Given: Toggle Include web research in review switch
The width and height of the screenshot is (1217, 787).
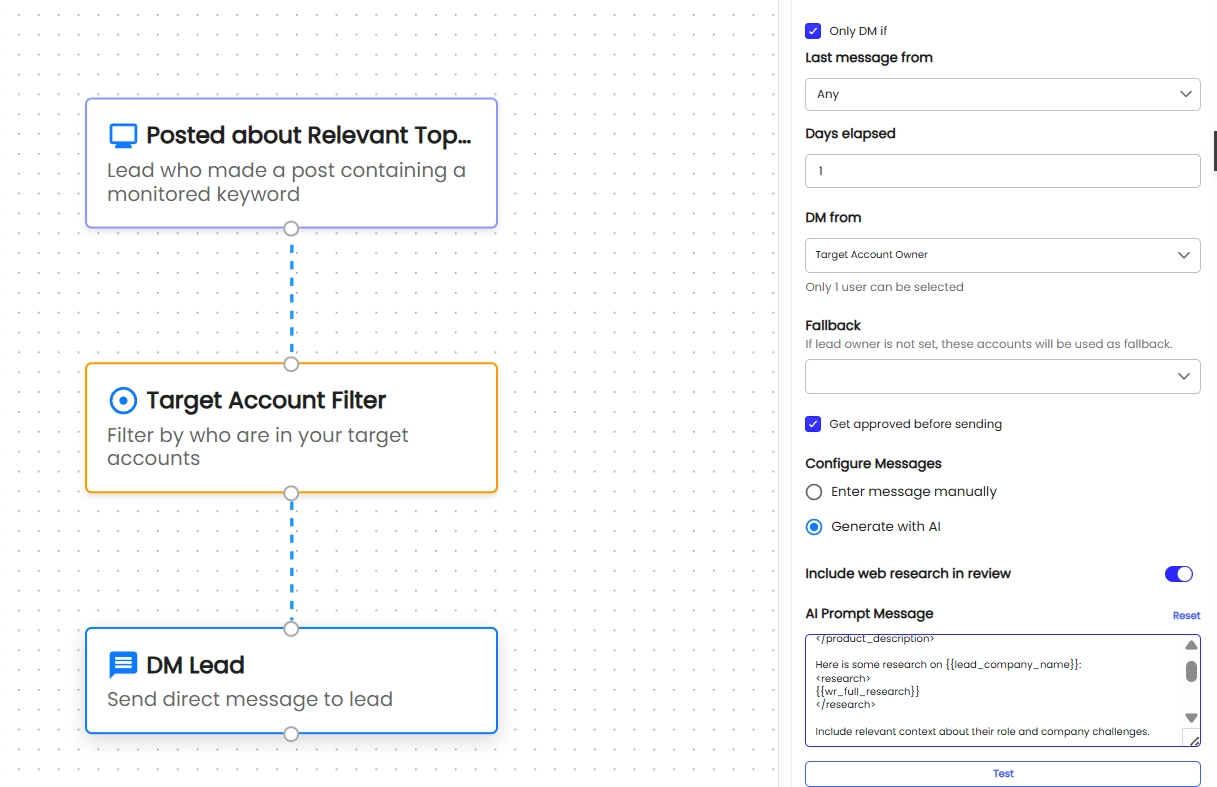Looking at the screenshot, I should point(1179,574).
